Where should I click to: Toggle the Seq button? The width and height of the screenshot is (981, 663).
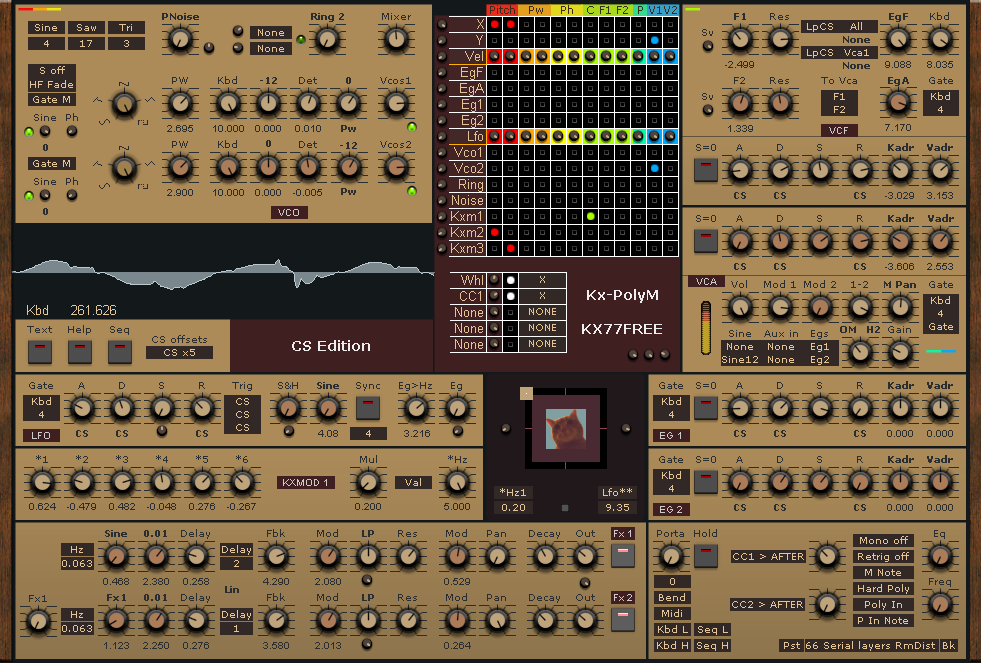tap(119, 352)
